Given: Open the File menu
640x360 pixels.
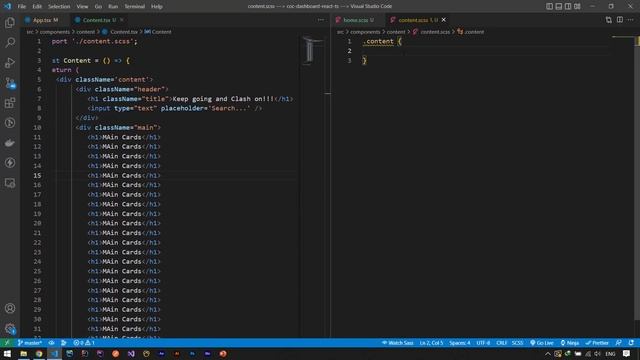Looking at the screenshot, I should 22,7.
